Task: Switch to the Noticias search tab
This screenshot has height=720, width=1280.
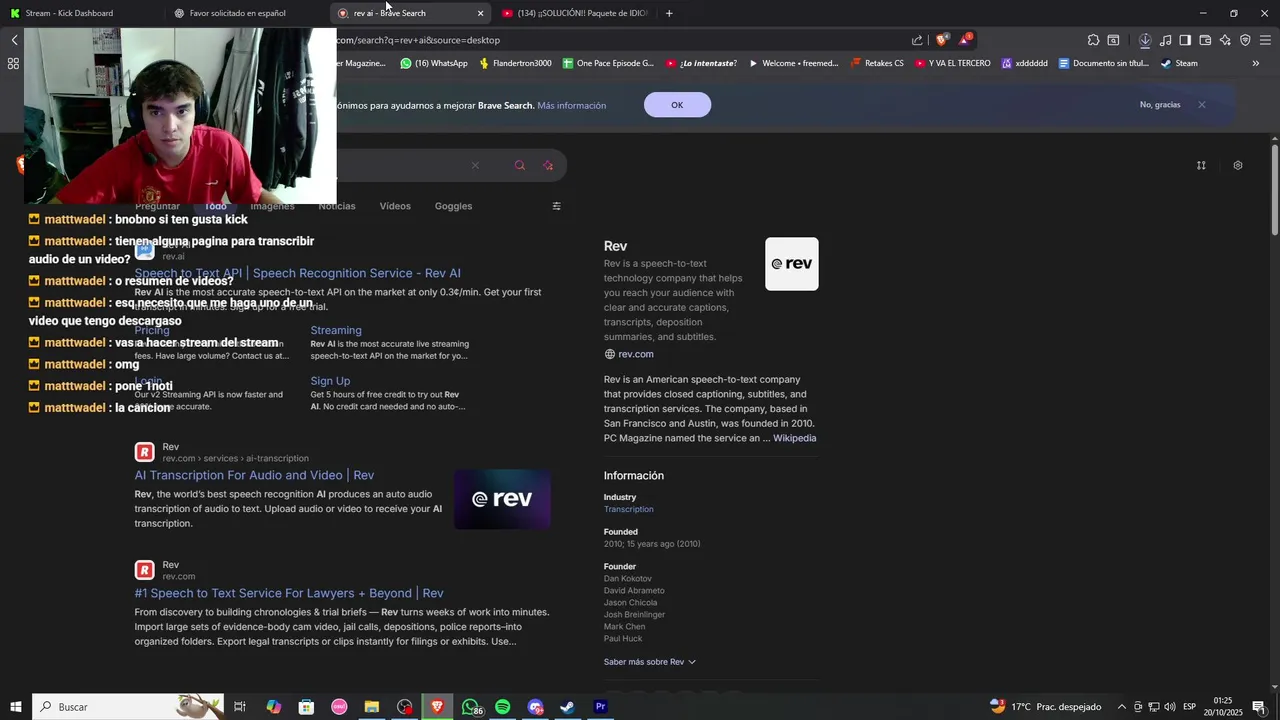Action: point(337,206)
